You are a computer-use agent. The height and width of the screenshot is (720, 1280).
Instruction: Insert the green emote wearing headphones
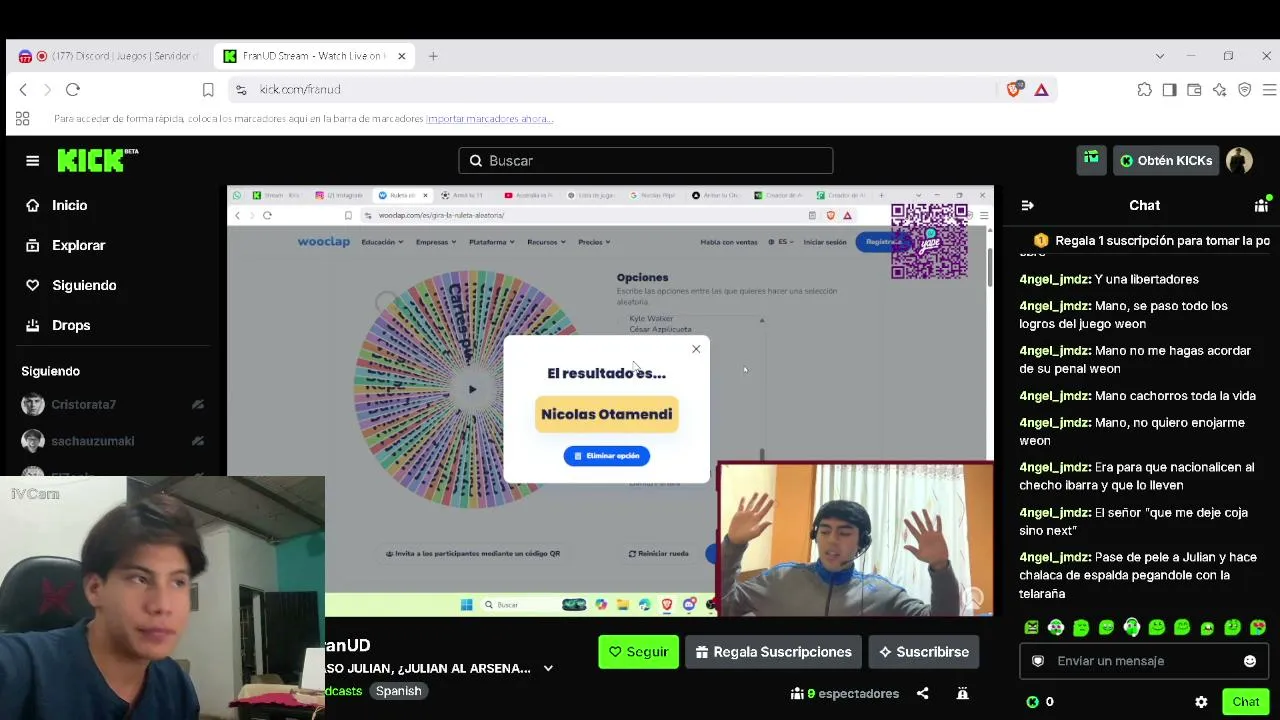1131,628
